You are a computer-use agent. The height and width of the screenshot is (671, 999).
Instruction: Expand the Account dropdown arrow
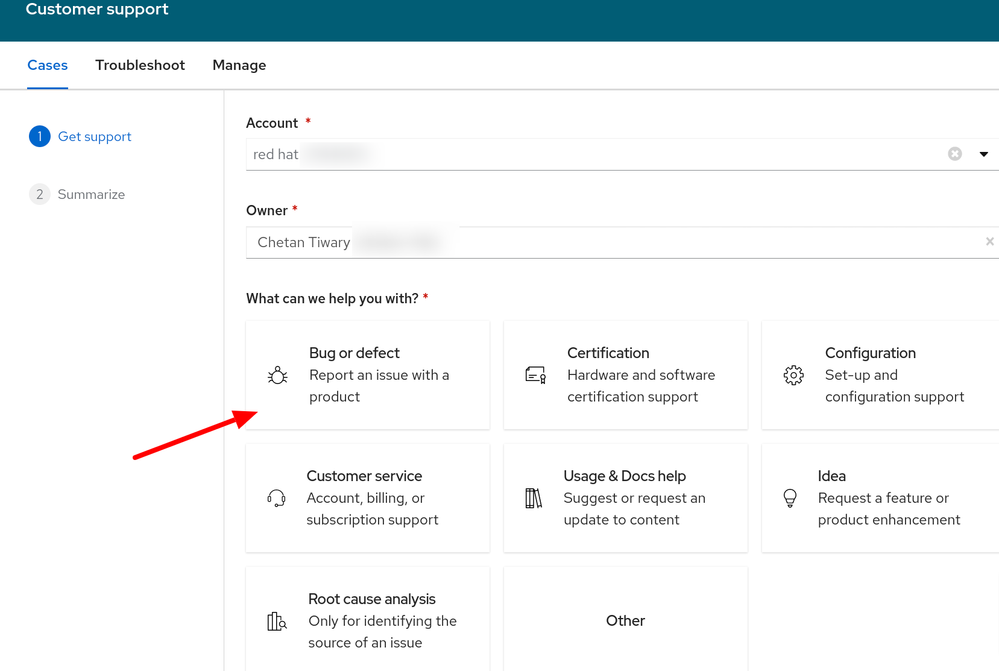click(983, 154)
